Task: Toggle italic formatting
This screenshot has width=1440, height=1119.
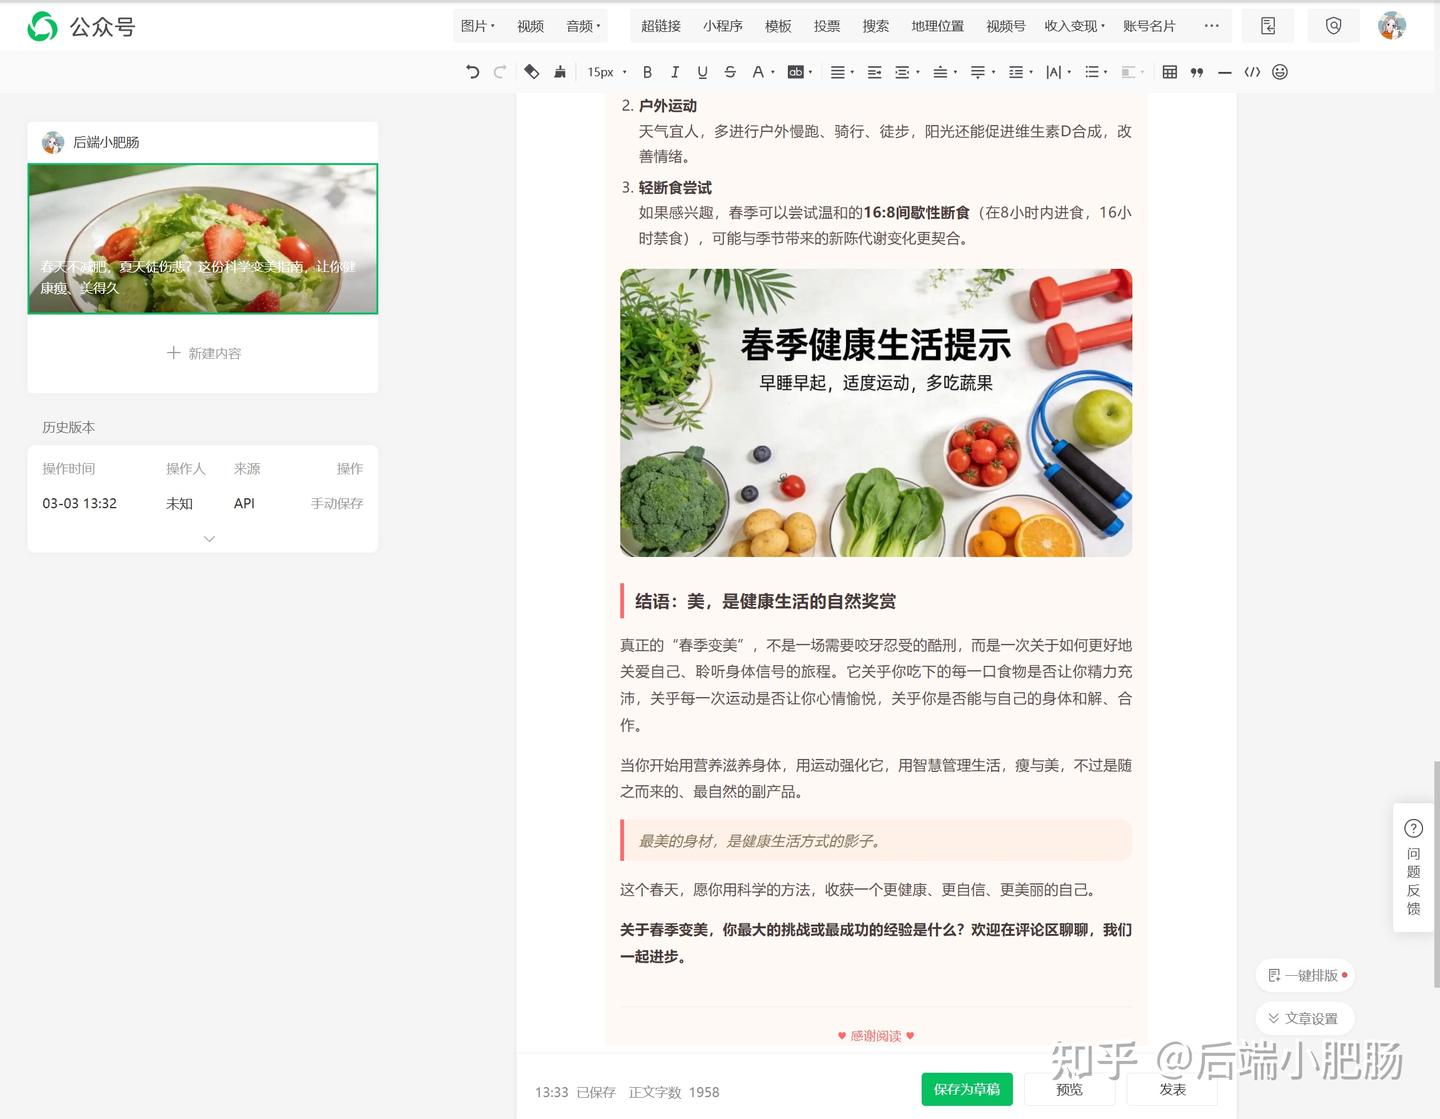Action: 675,72
